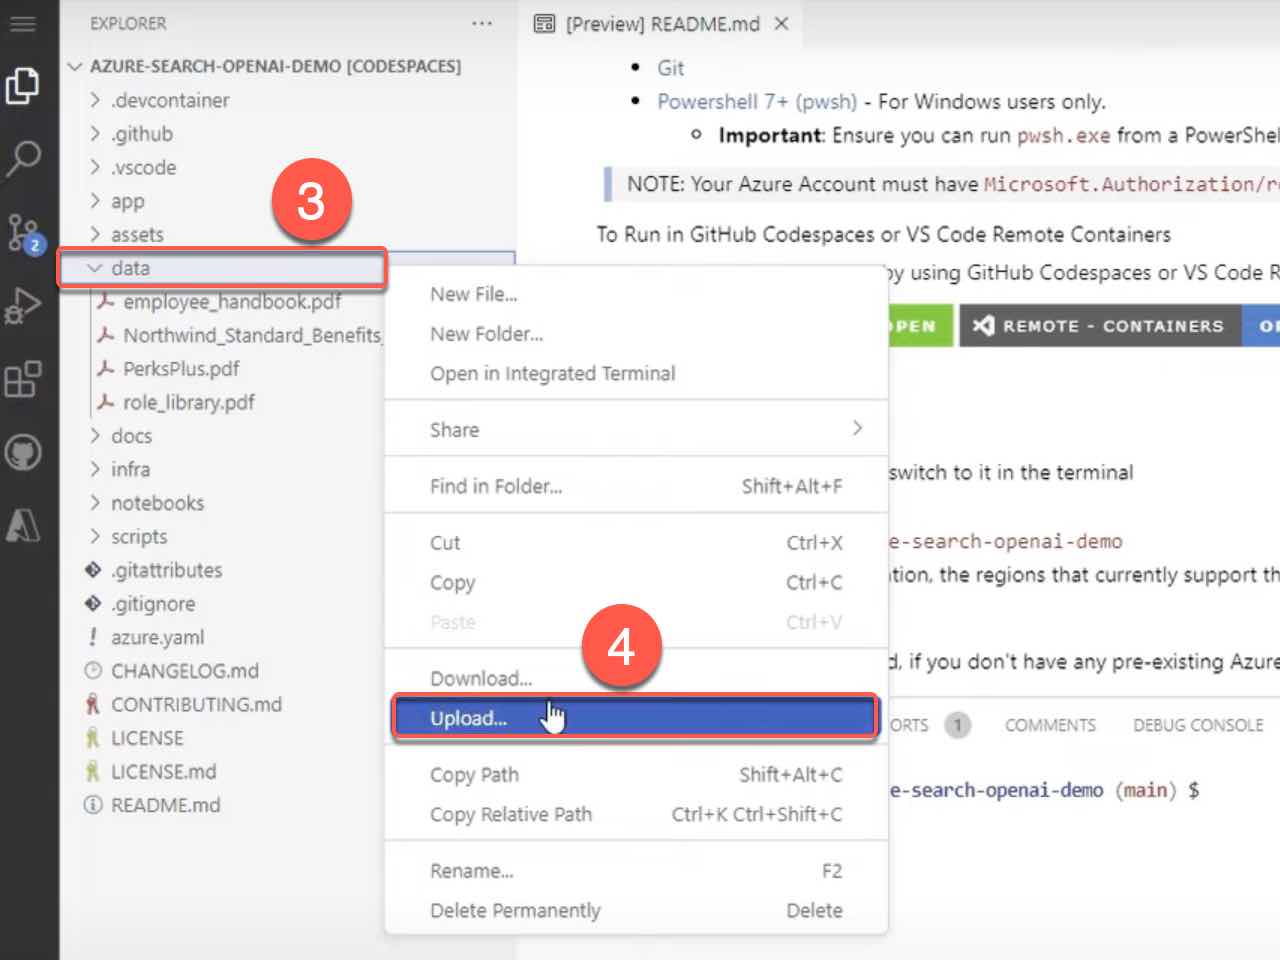Select Copy Relative Path menu entry
The width and height of the screenshot is (1280, 960).
click(636, 814)
